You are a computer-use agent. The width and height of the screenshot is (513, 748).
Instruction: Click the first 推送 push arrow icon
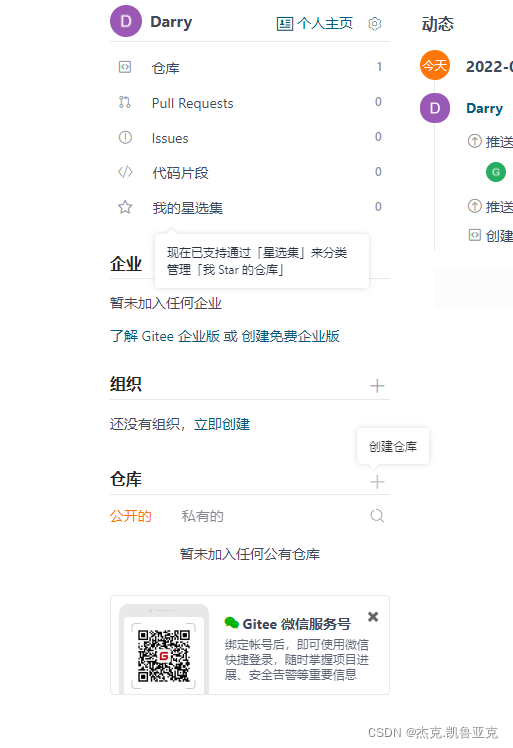[474, 141]
